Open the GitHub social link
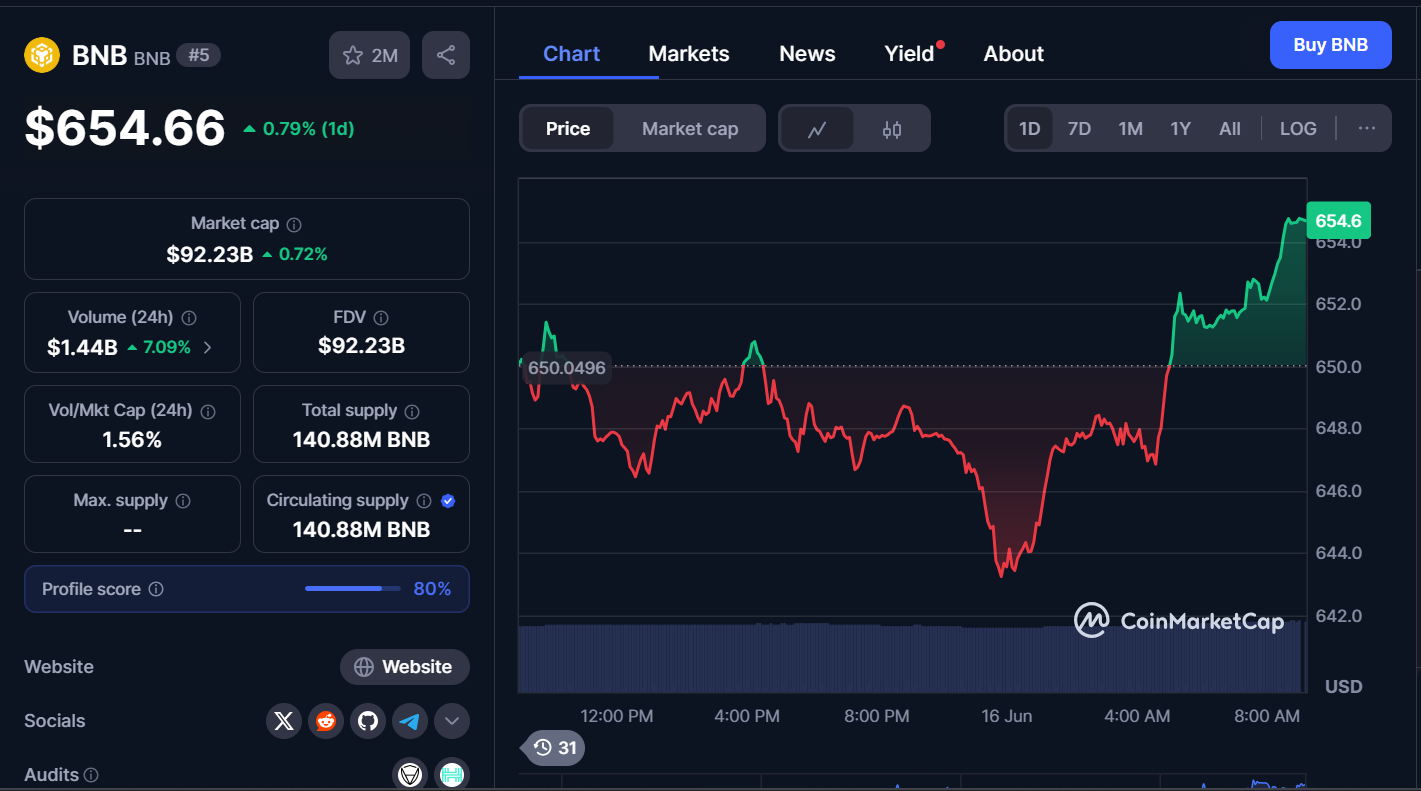The width and height of the screenshot is (1421, 791). click(368, 721)
